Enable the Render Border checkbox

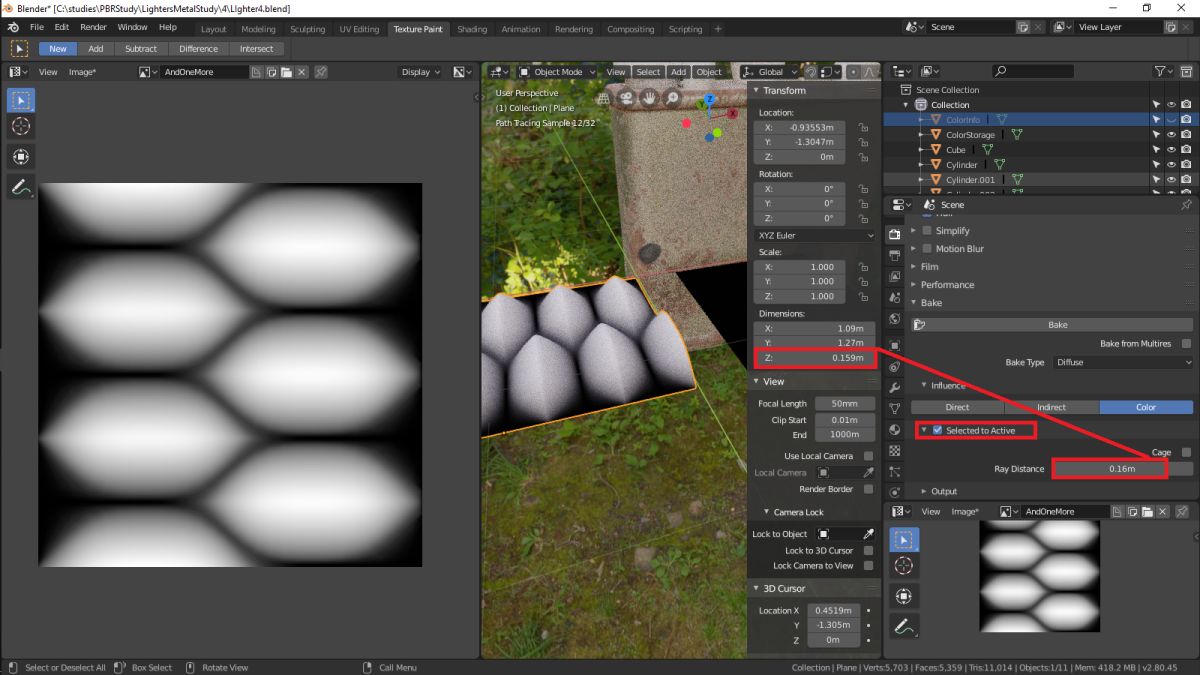tap(868, 489)
